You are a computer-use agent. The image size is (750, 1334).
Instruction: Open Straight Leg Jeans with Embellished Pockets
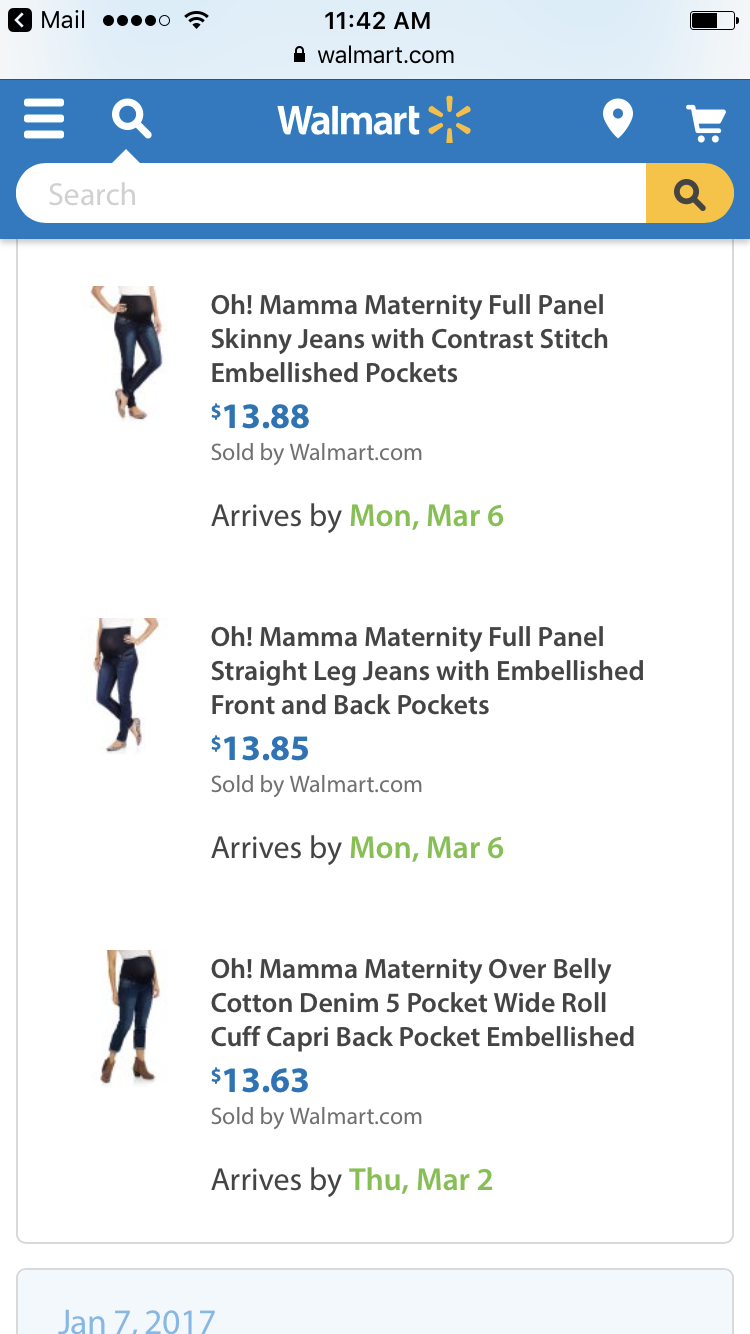pyautogui.click(x=426, y=671)
